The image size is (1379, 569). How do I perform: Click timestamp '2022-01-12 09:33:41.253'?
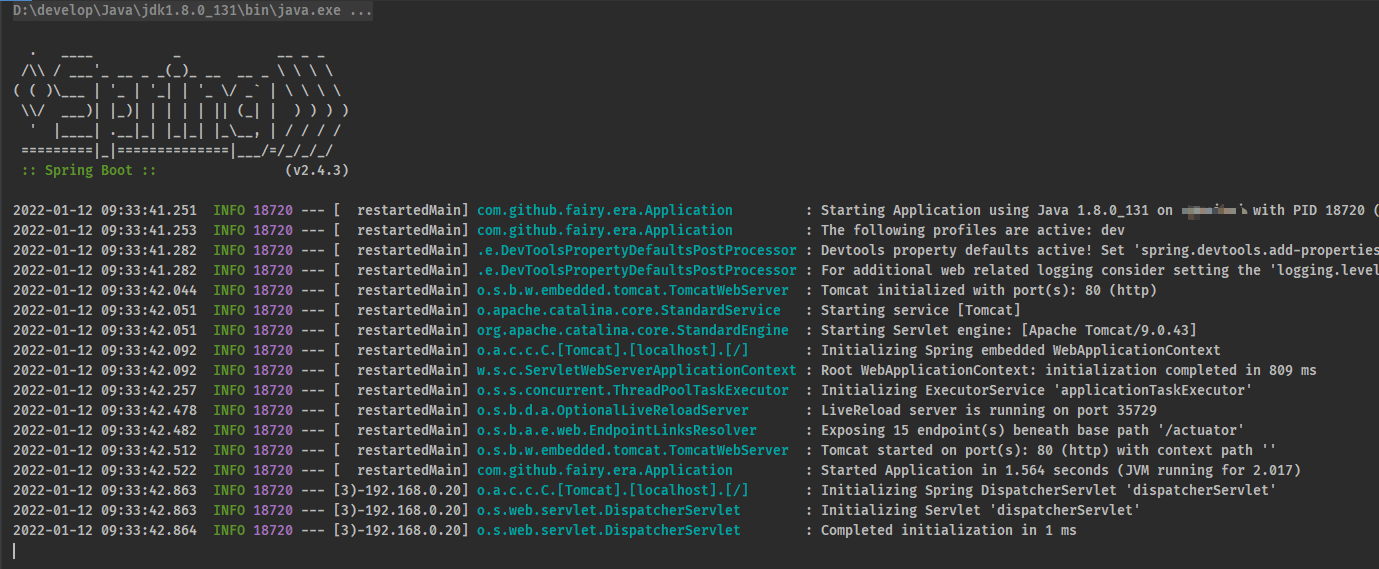[105, 230]
